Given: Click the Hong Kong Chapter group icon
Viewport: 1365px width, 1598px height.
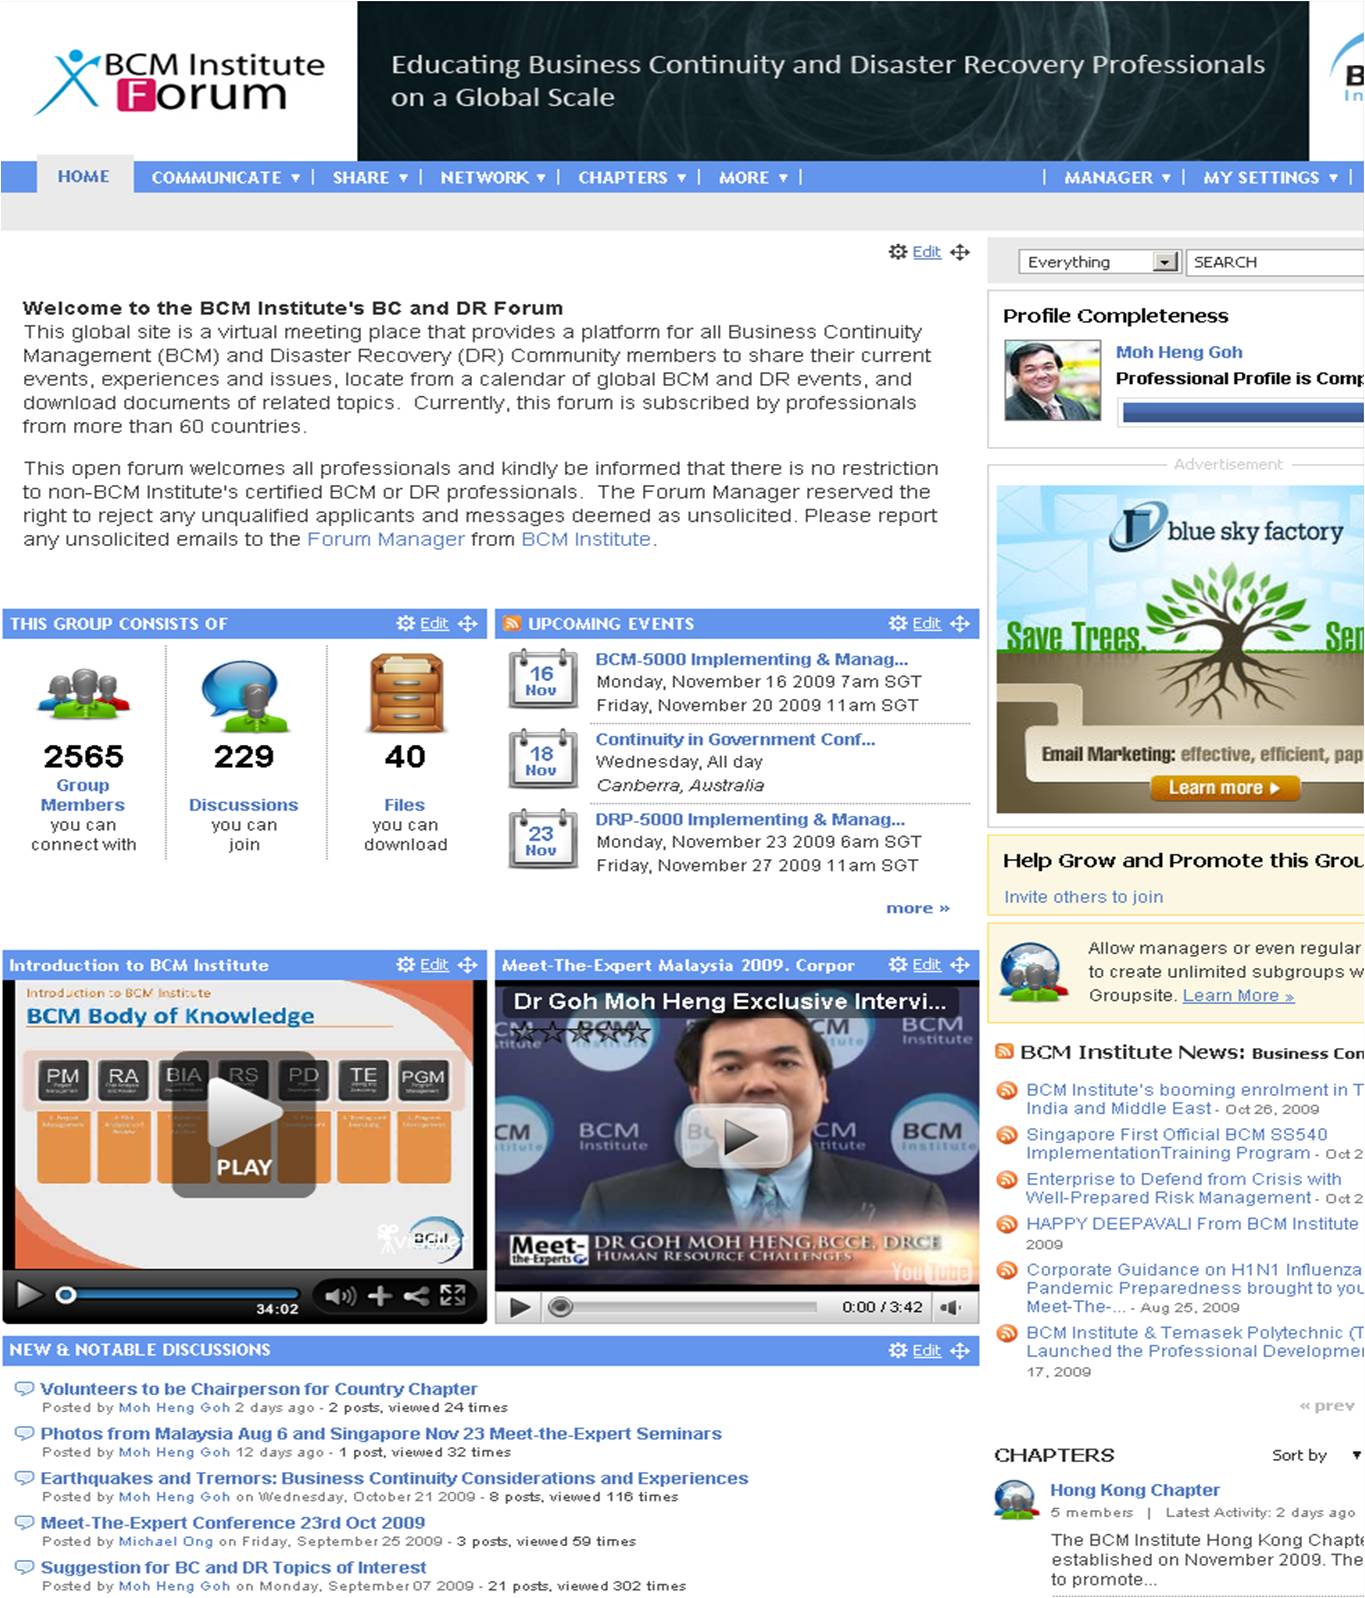Looking at the screenshot, I should (1016, 1500).
